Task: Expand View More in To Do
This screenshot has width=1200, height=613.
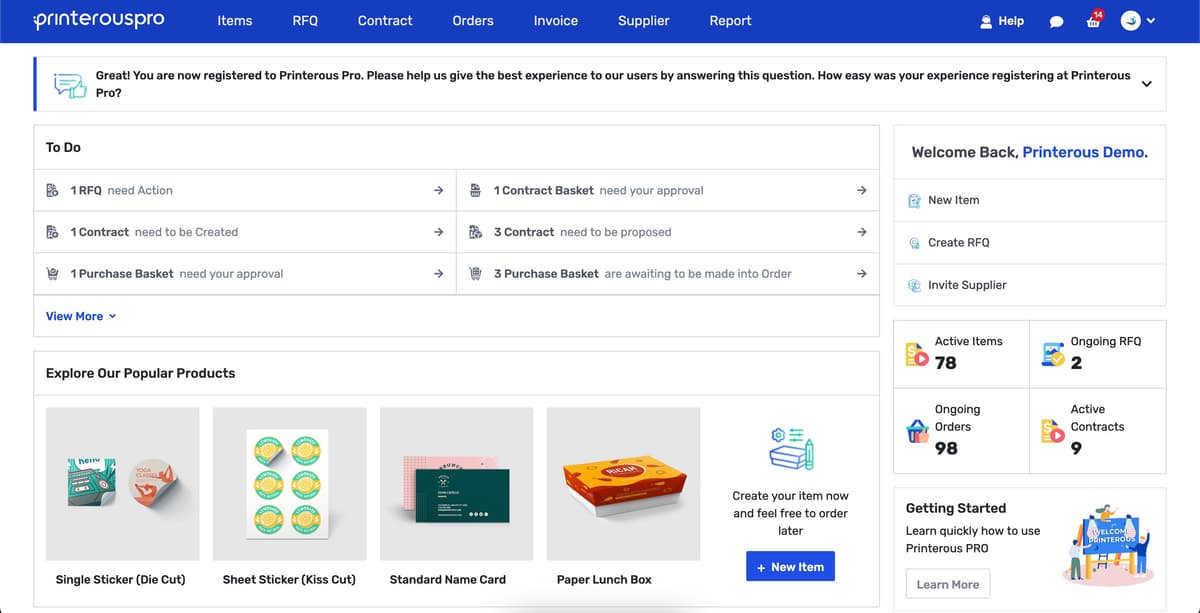Action: click(81, 316)
